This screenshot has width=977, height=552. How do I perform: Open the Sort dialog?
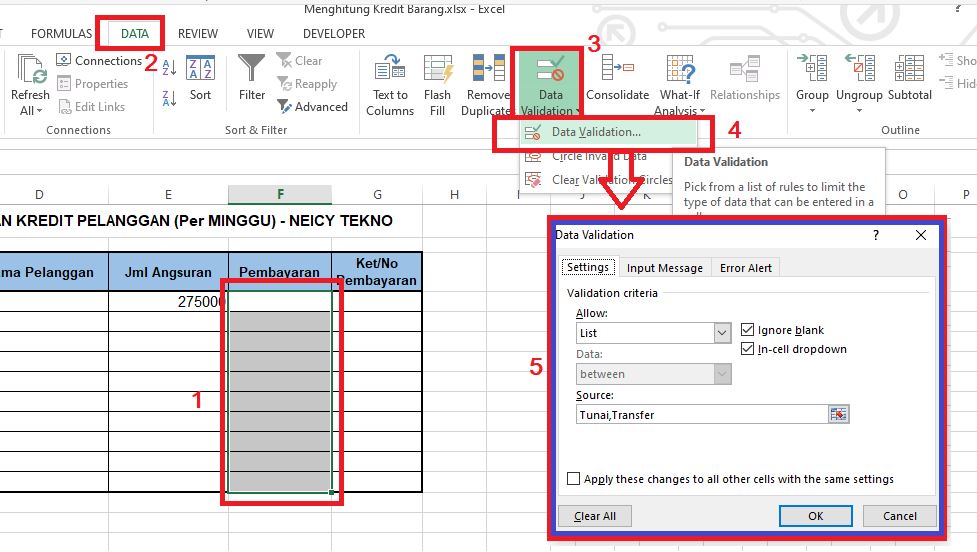coord(200,78)
